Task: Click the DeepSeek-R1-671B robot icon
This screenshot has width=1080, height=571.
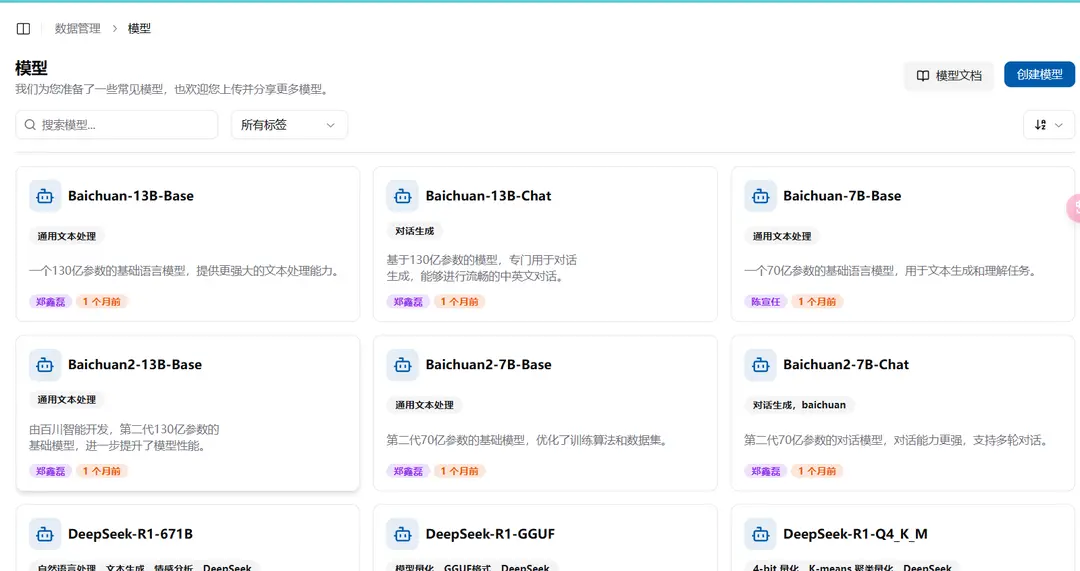Action: (x=45, y=534)
